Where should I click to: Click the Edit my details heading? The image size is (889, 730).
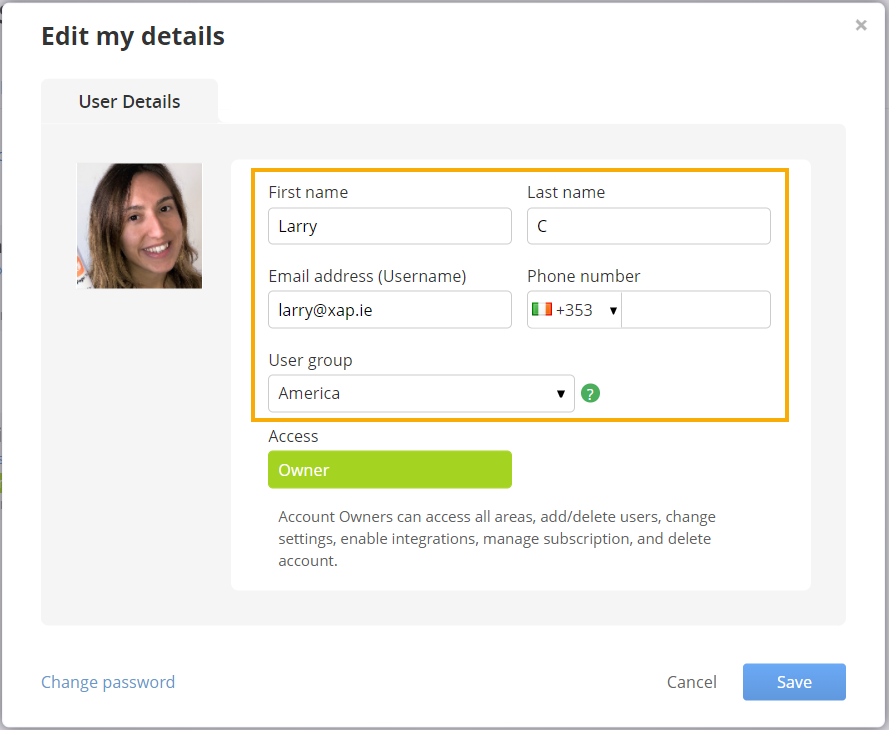(133, 36)
